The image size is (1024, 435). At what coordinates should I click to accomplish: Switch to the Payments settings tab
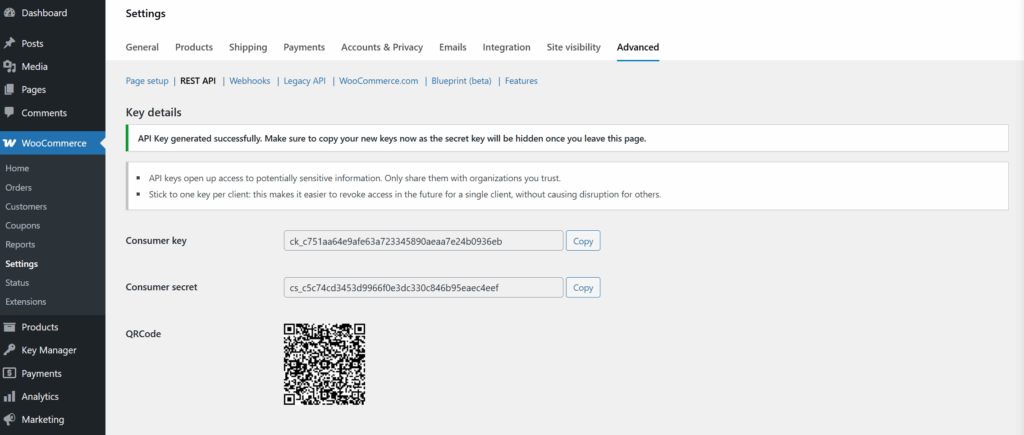click(x=304, y=47)
